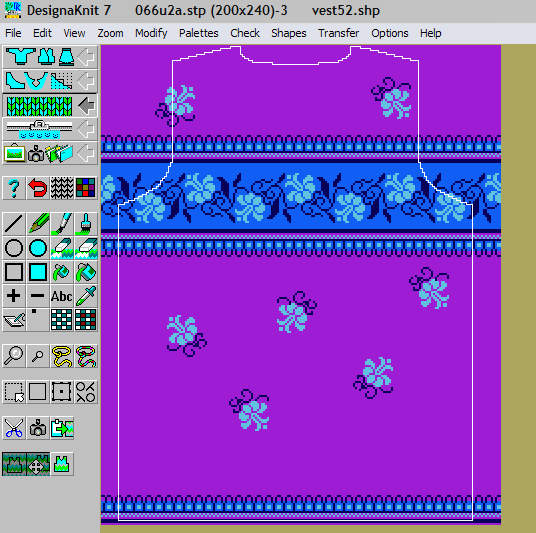Select the black knit stitch texture icon
Screen dimensions: 536x533
tap(62, 188)
